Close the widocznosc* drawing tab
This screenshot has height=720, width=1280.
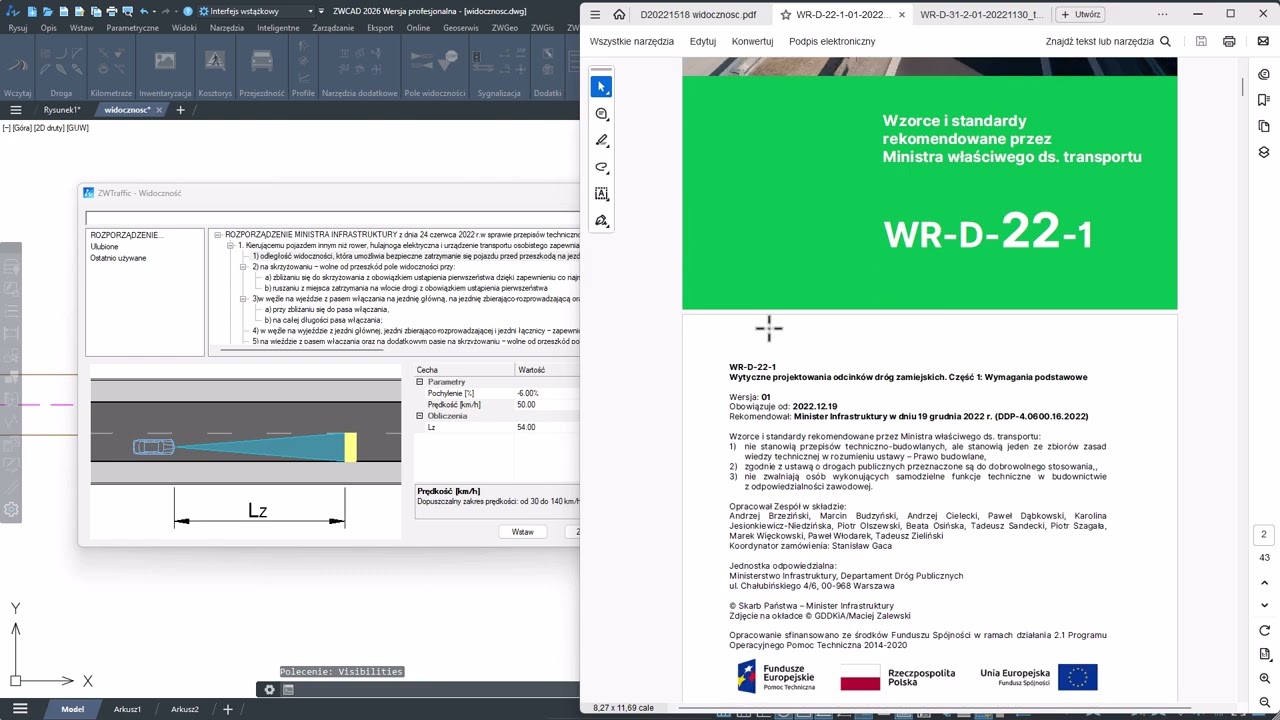160,110
